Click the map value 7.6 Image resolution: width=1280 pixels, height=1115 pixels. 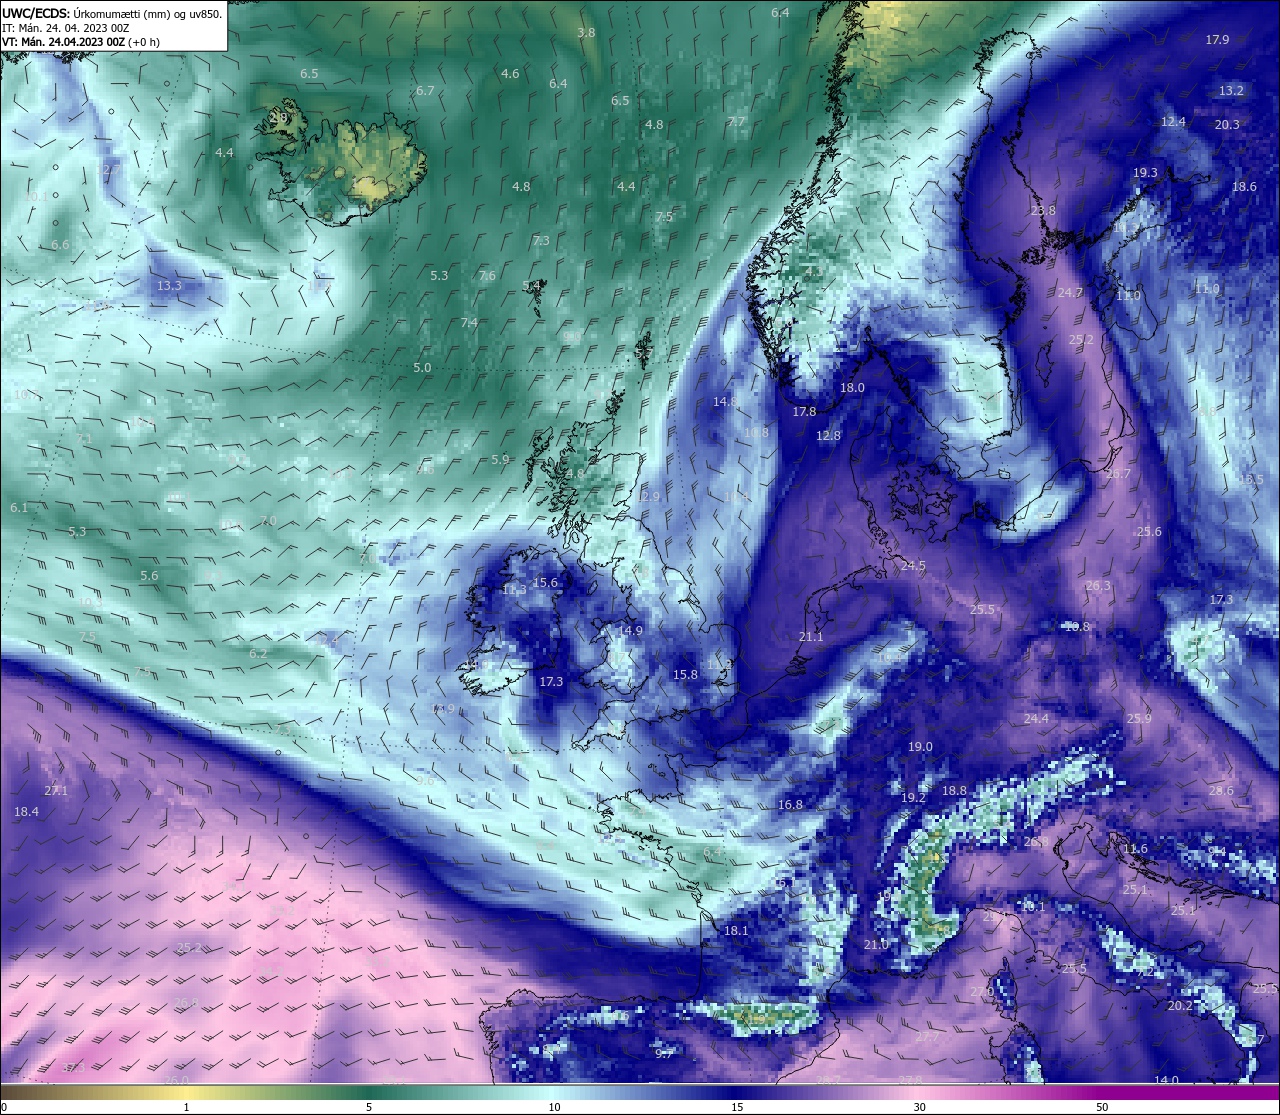(x=487, y=276)
